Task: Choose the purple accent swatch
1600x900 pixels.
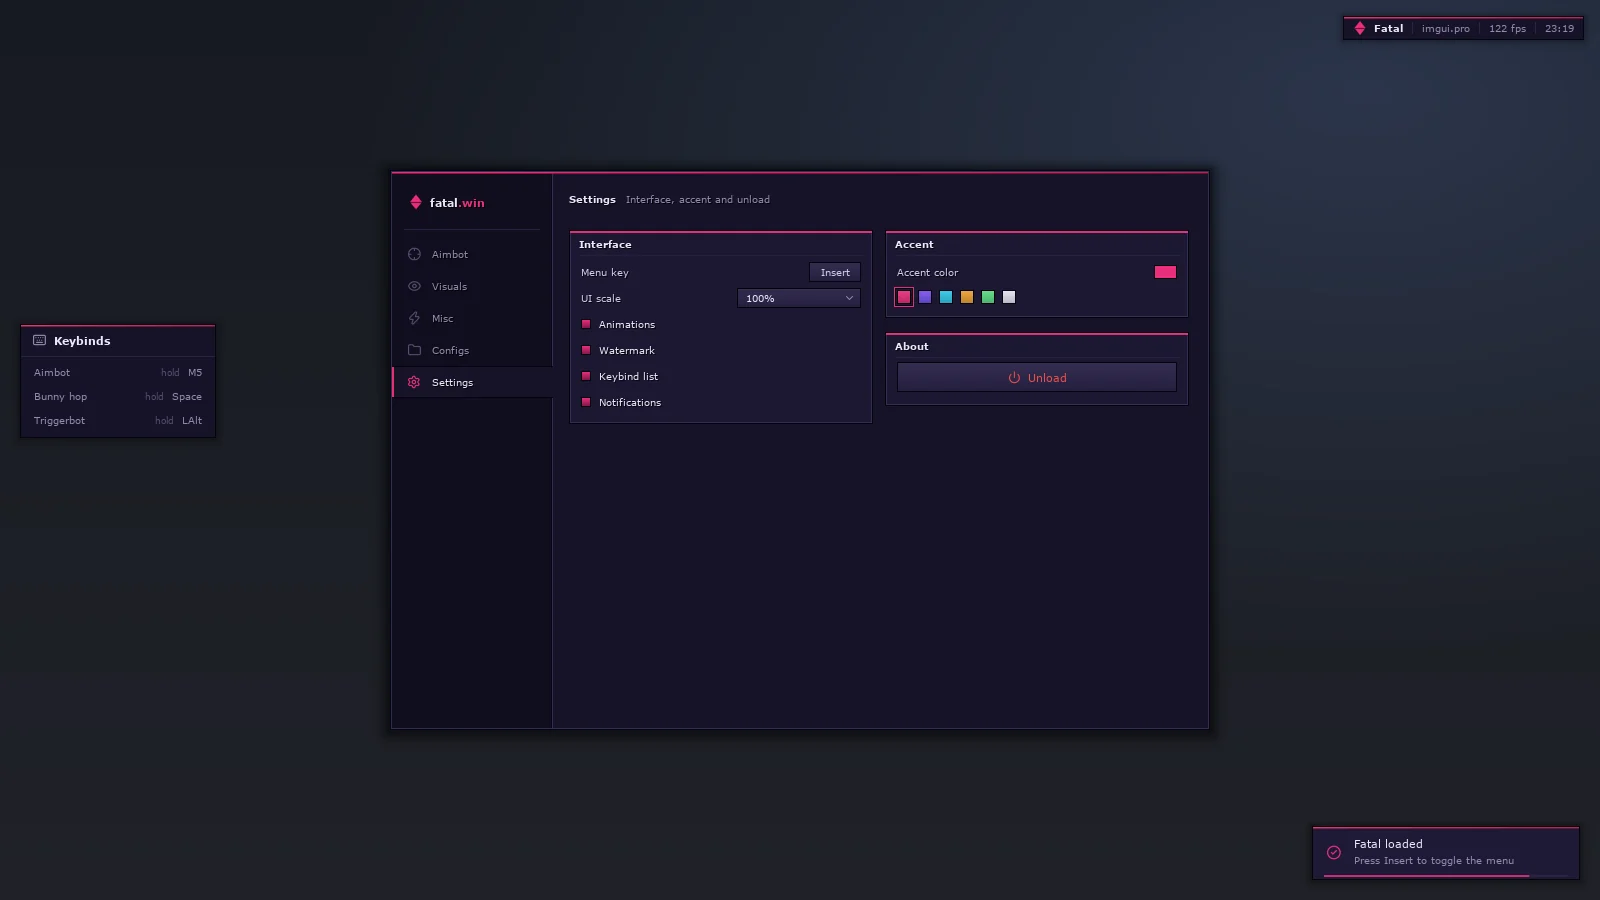Action: click(x=925, y=297)
